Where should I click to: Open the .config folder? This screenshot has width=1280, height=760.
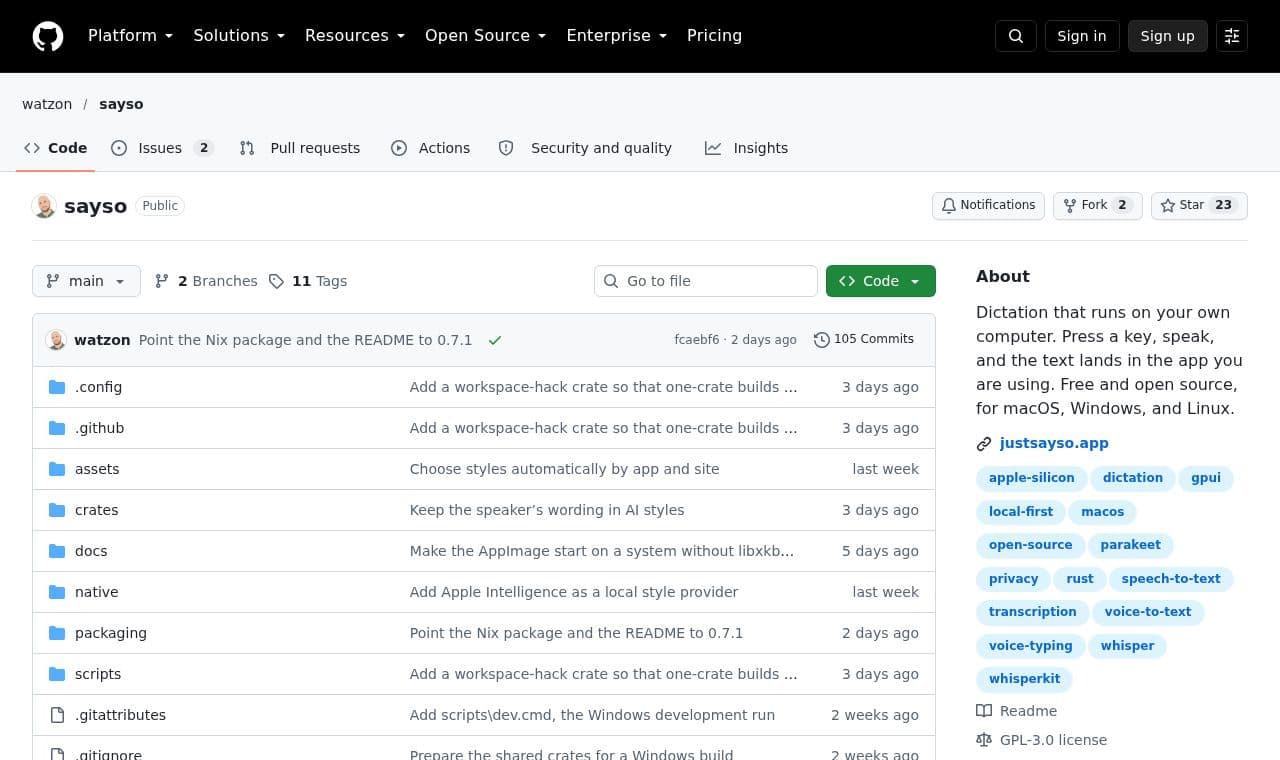[98, 387]
